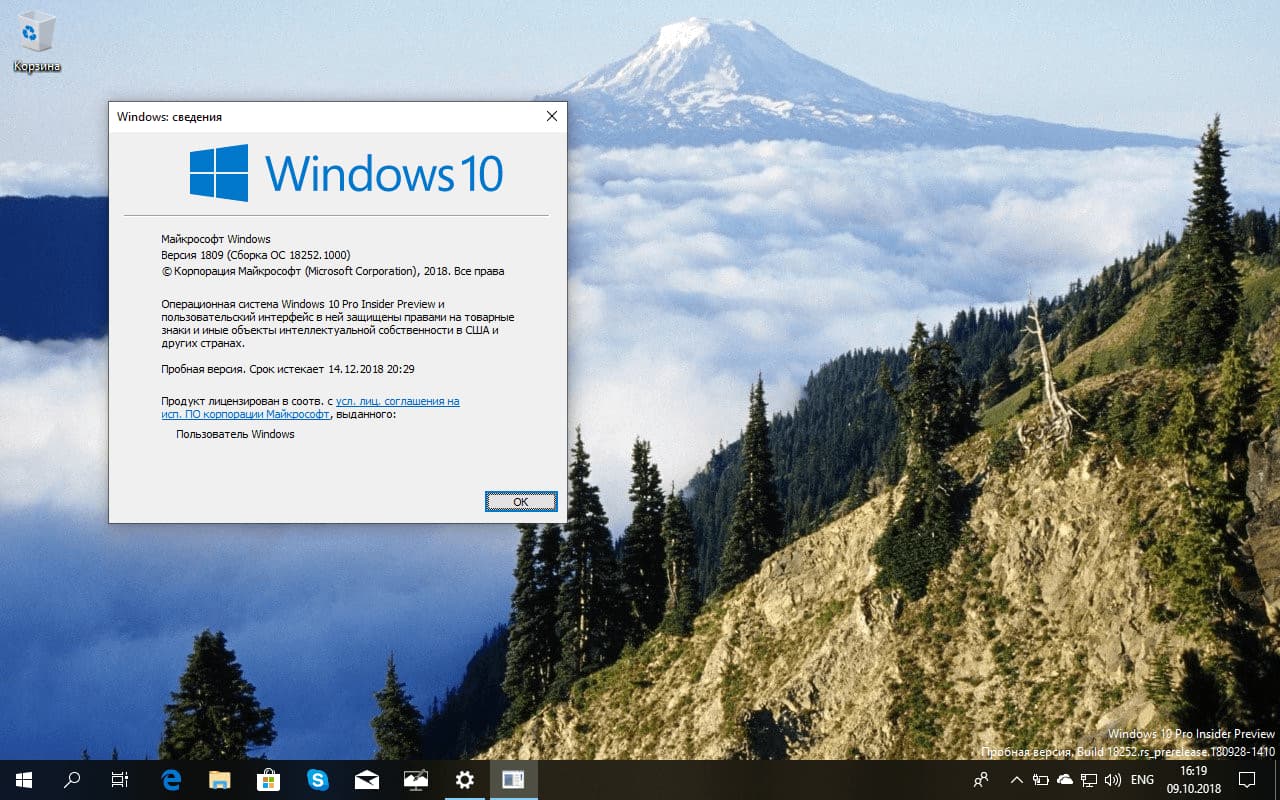Open Action Center

coord(1246,780)
